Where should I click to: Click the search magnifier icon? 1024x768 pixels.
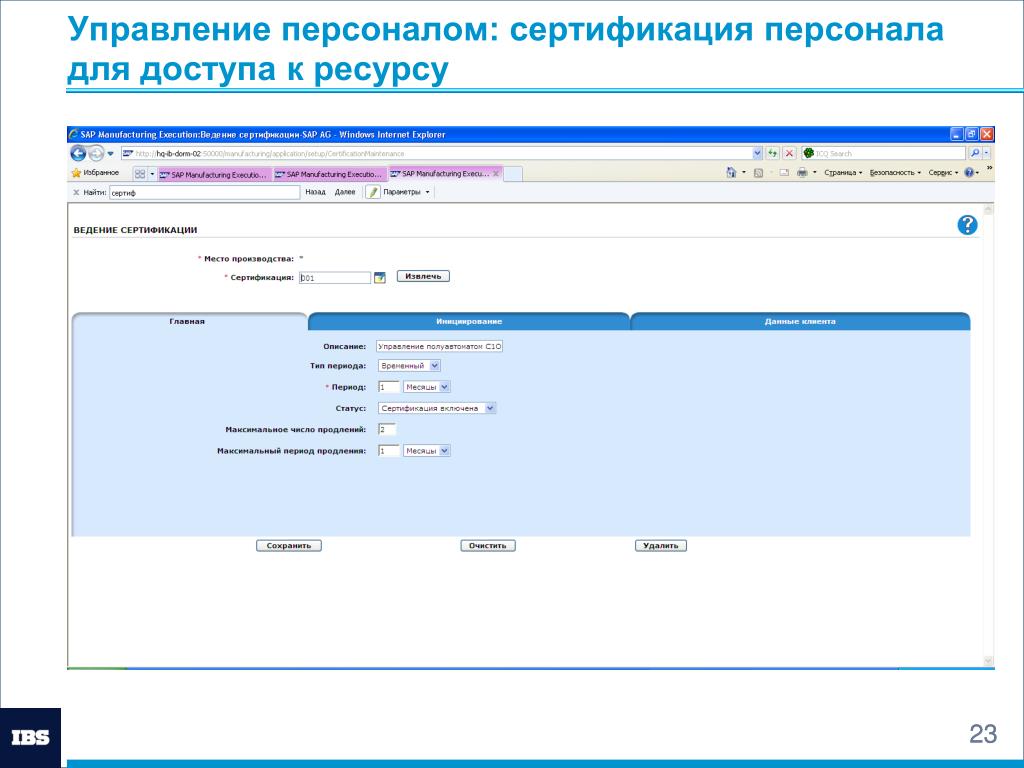(974, 153)
